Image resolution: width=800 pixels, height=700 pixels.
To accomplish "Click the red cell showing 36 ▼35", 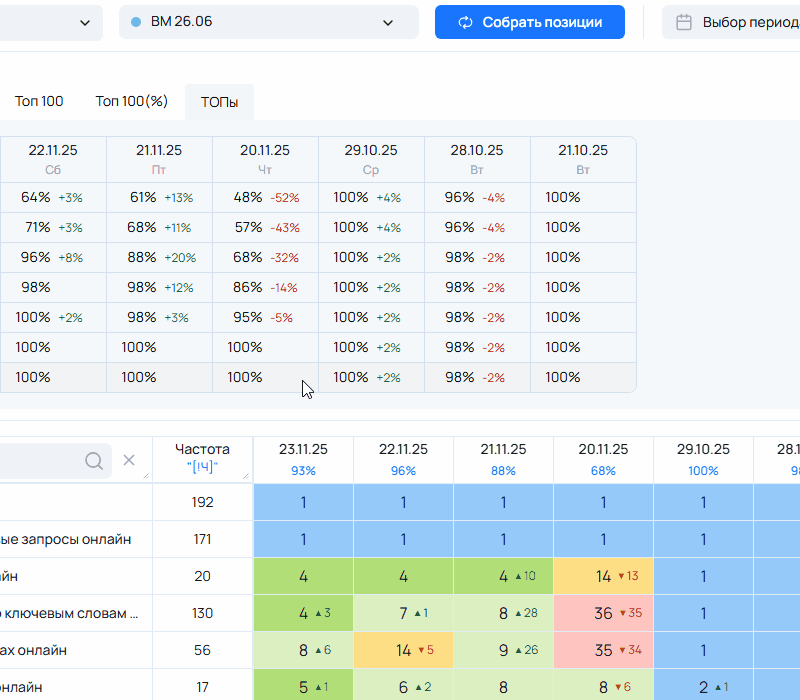I will [603, 613].
